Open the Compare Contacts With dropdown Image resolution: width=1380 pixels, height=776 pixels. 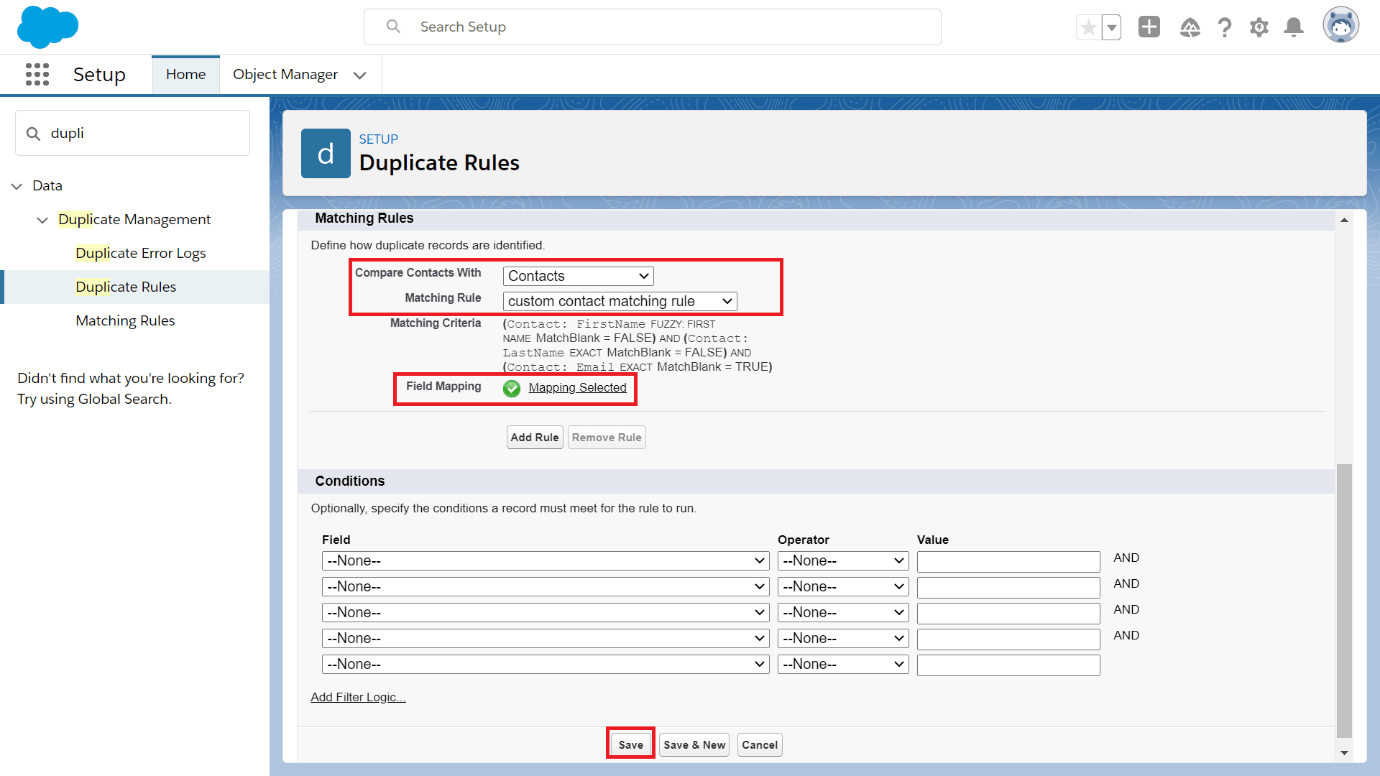click(578, 276)
